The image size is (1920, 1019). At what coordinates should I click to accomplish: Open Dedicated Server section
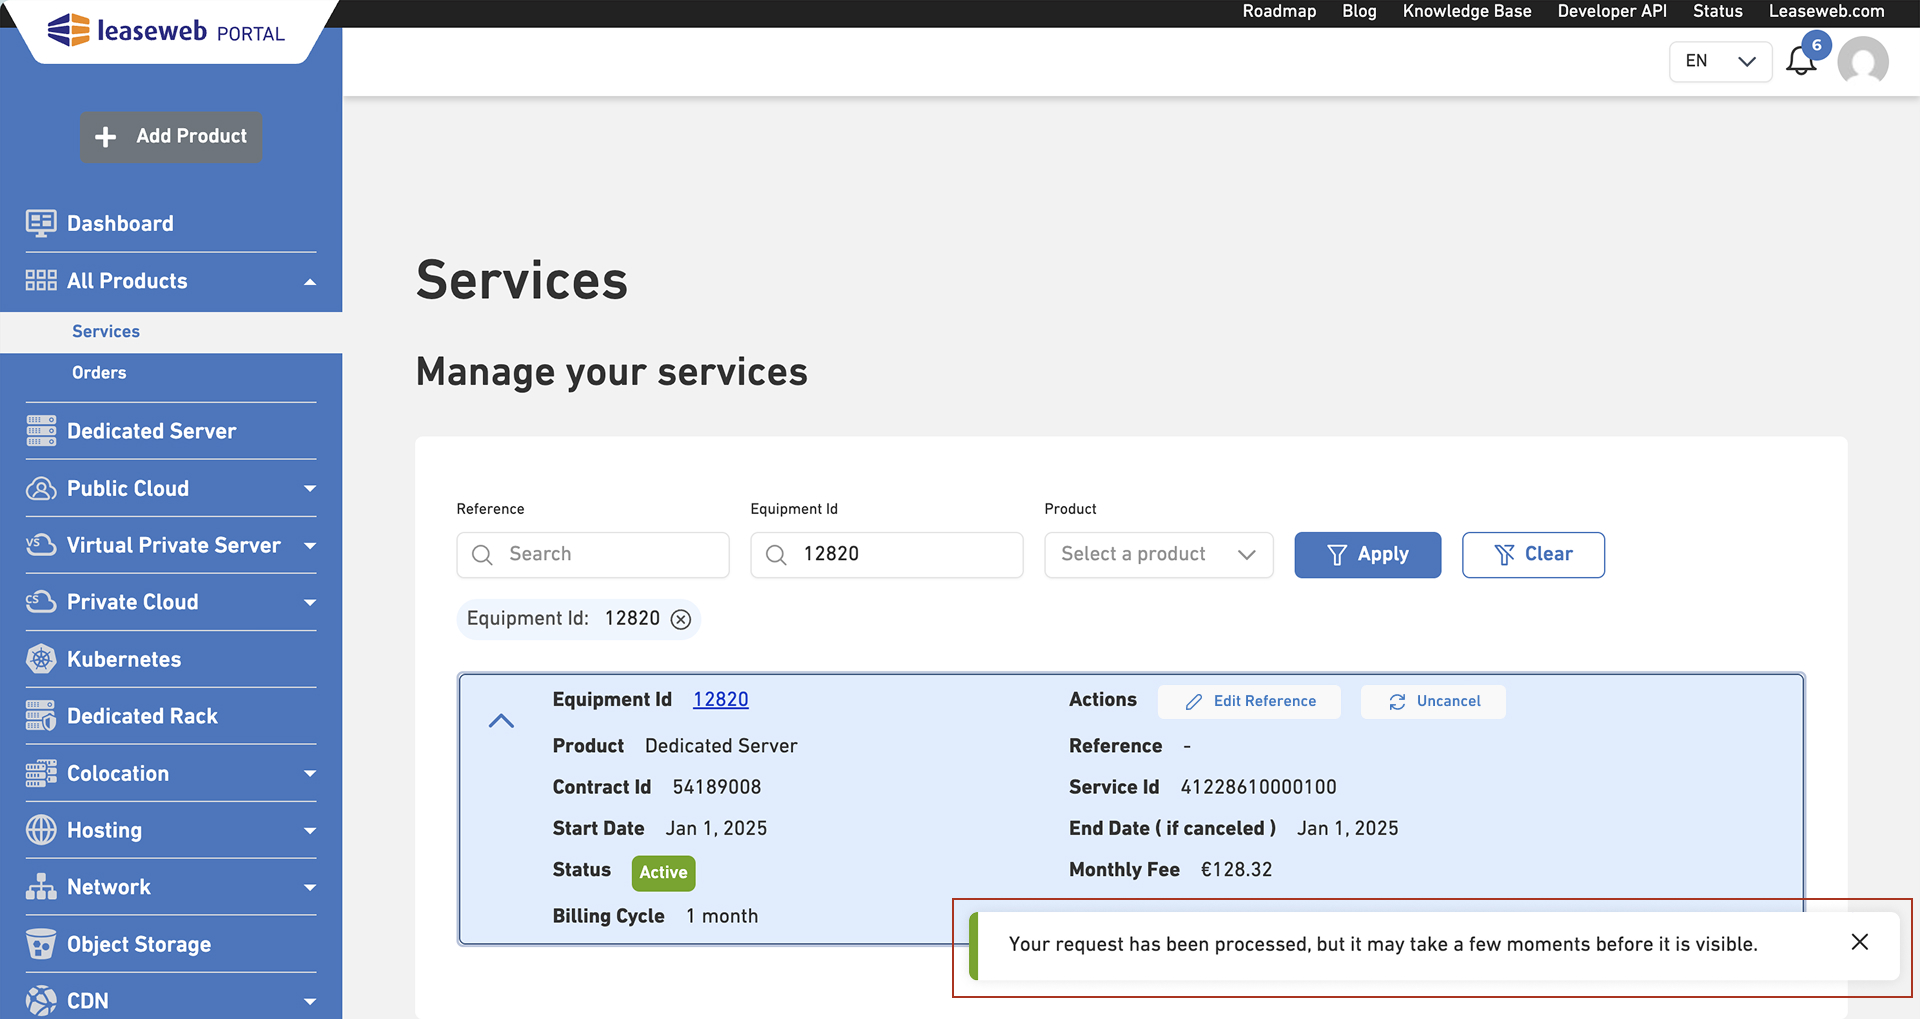tap(152, 431)
